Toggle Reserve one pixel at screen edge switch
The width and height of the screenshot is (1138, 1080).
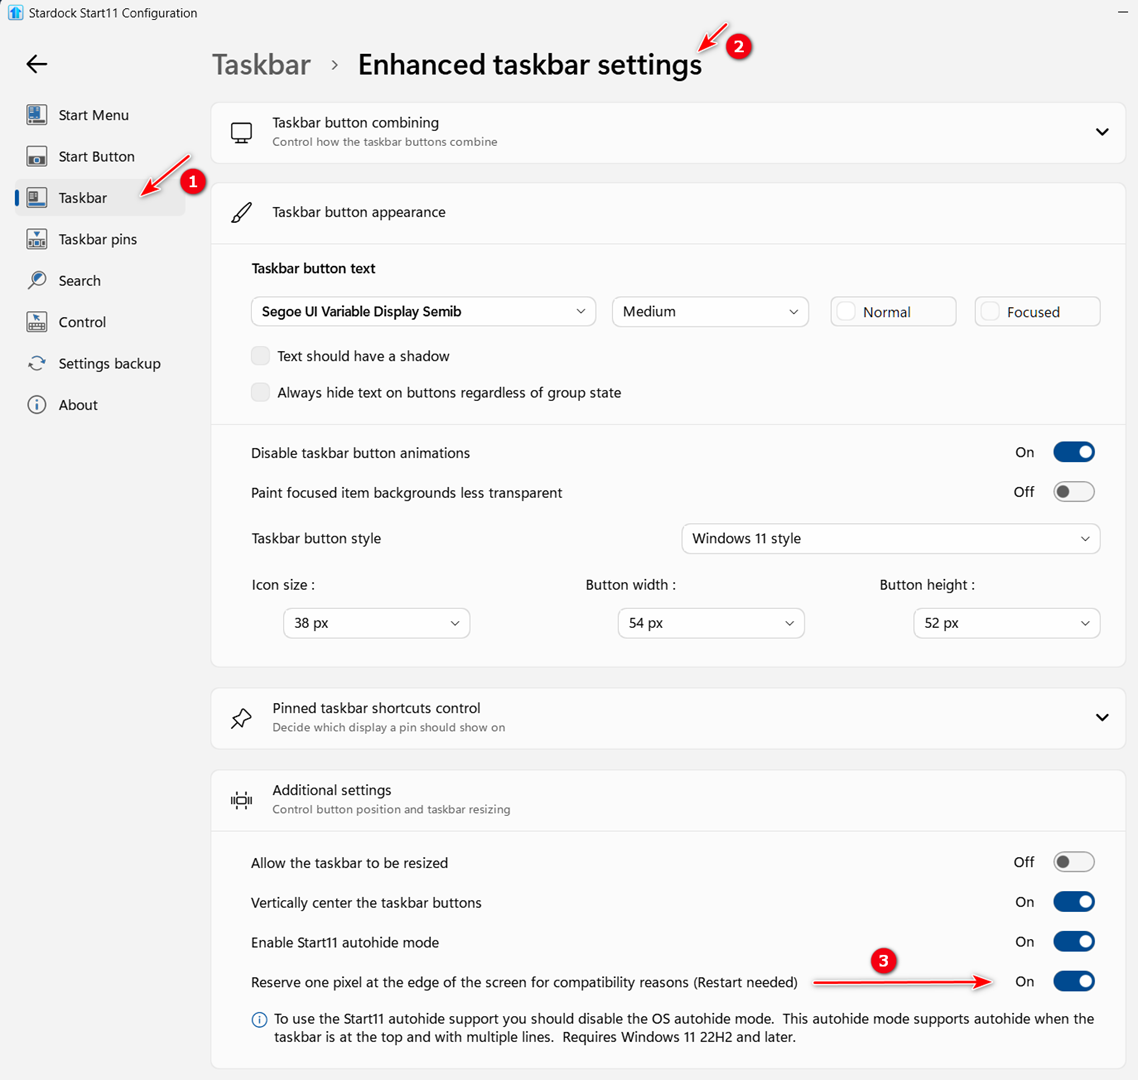pos(1074,982)
